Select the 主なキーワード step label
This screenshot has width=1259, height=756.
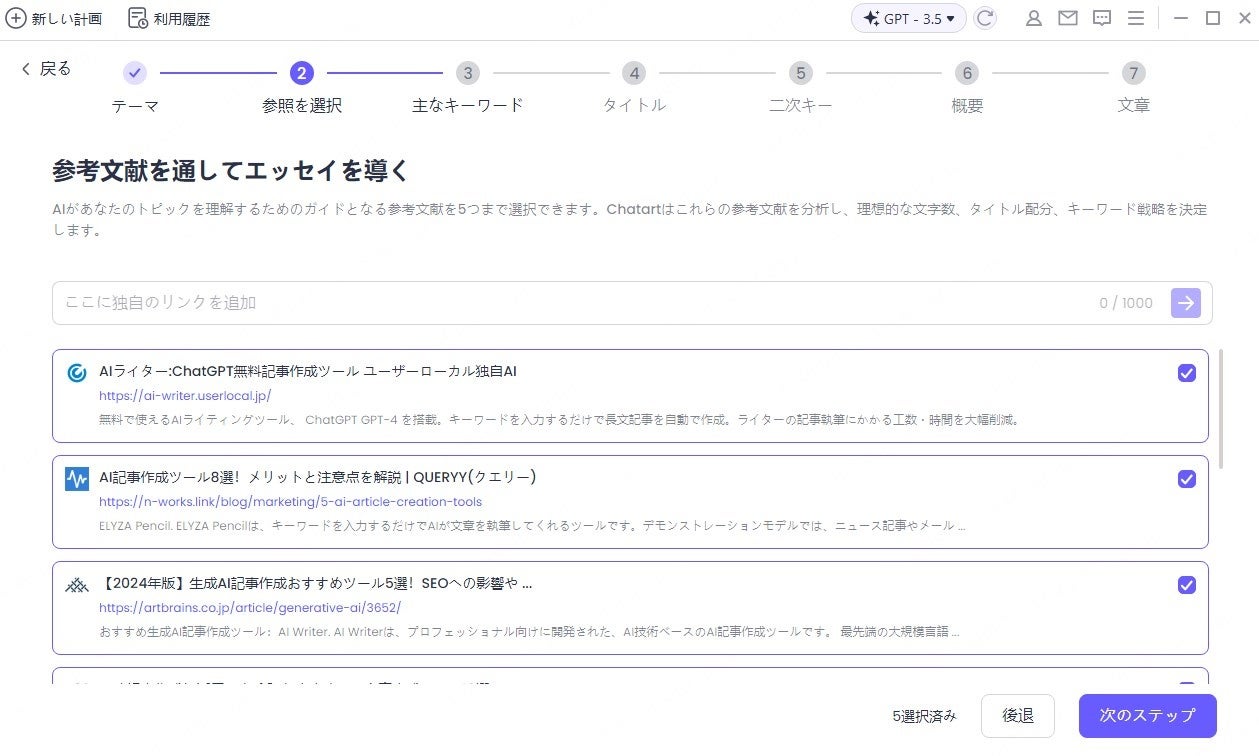pyautogui.click(x=467, y=105)
